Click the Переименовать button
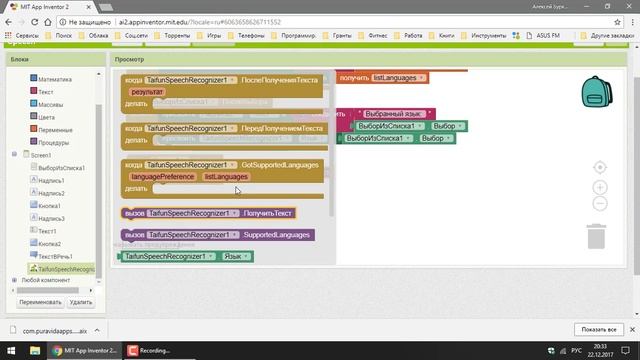Image resolution: width=640 pixels, height=360 pixels. pos(40,302)
